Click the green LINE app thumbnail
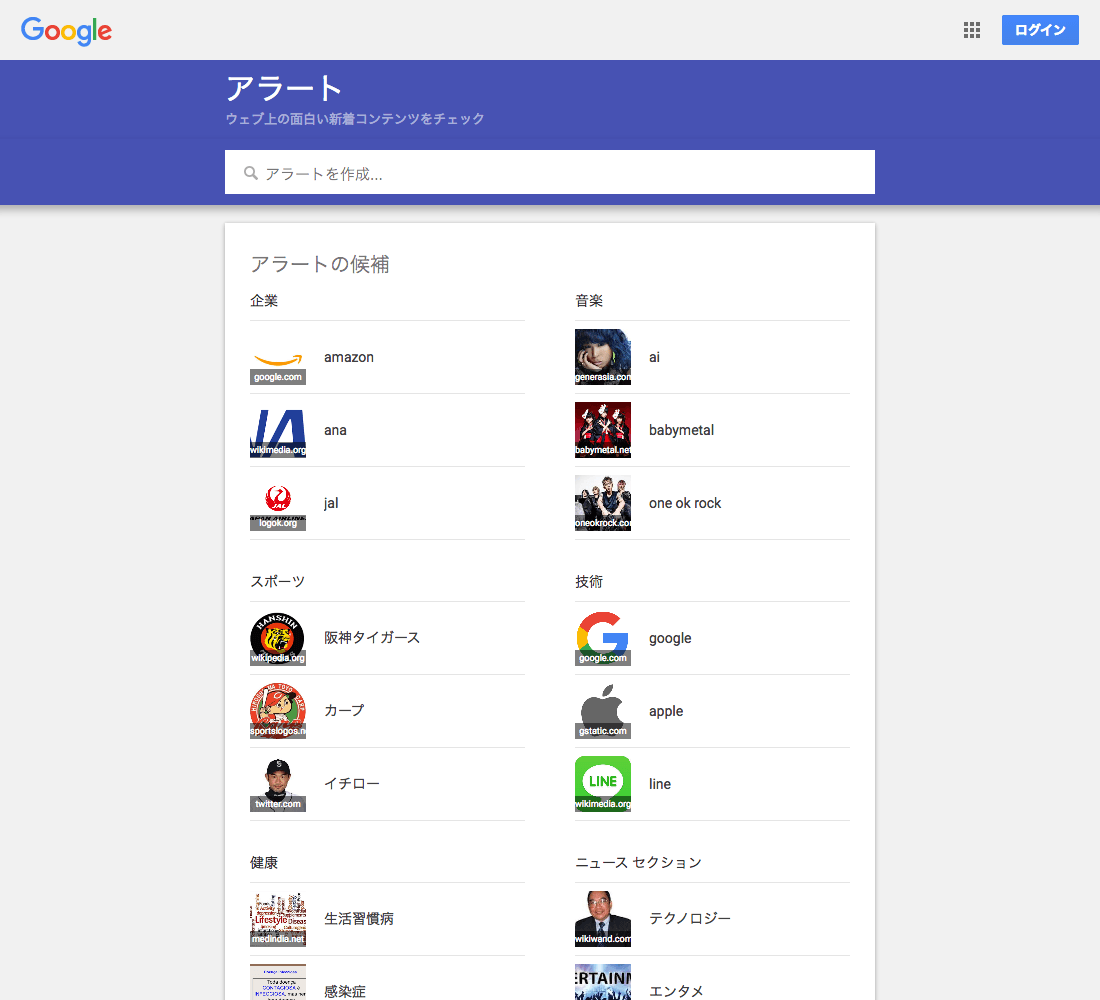This screenshot has height=1000, width=1100. click(x=603, y=784)
